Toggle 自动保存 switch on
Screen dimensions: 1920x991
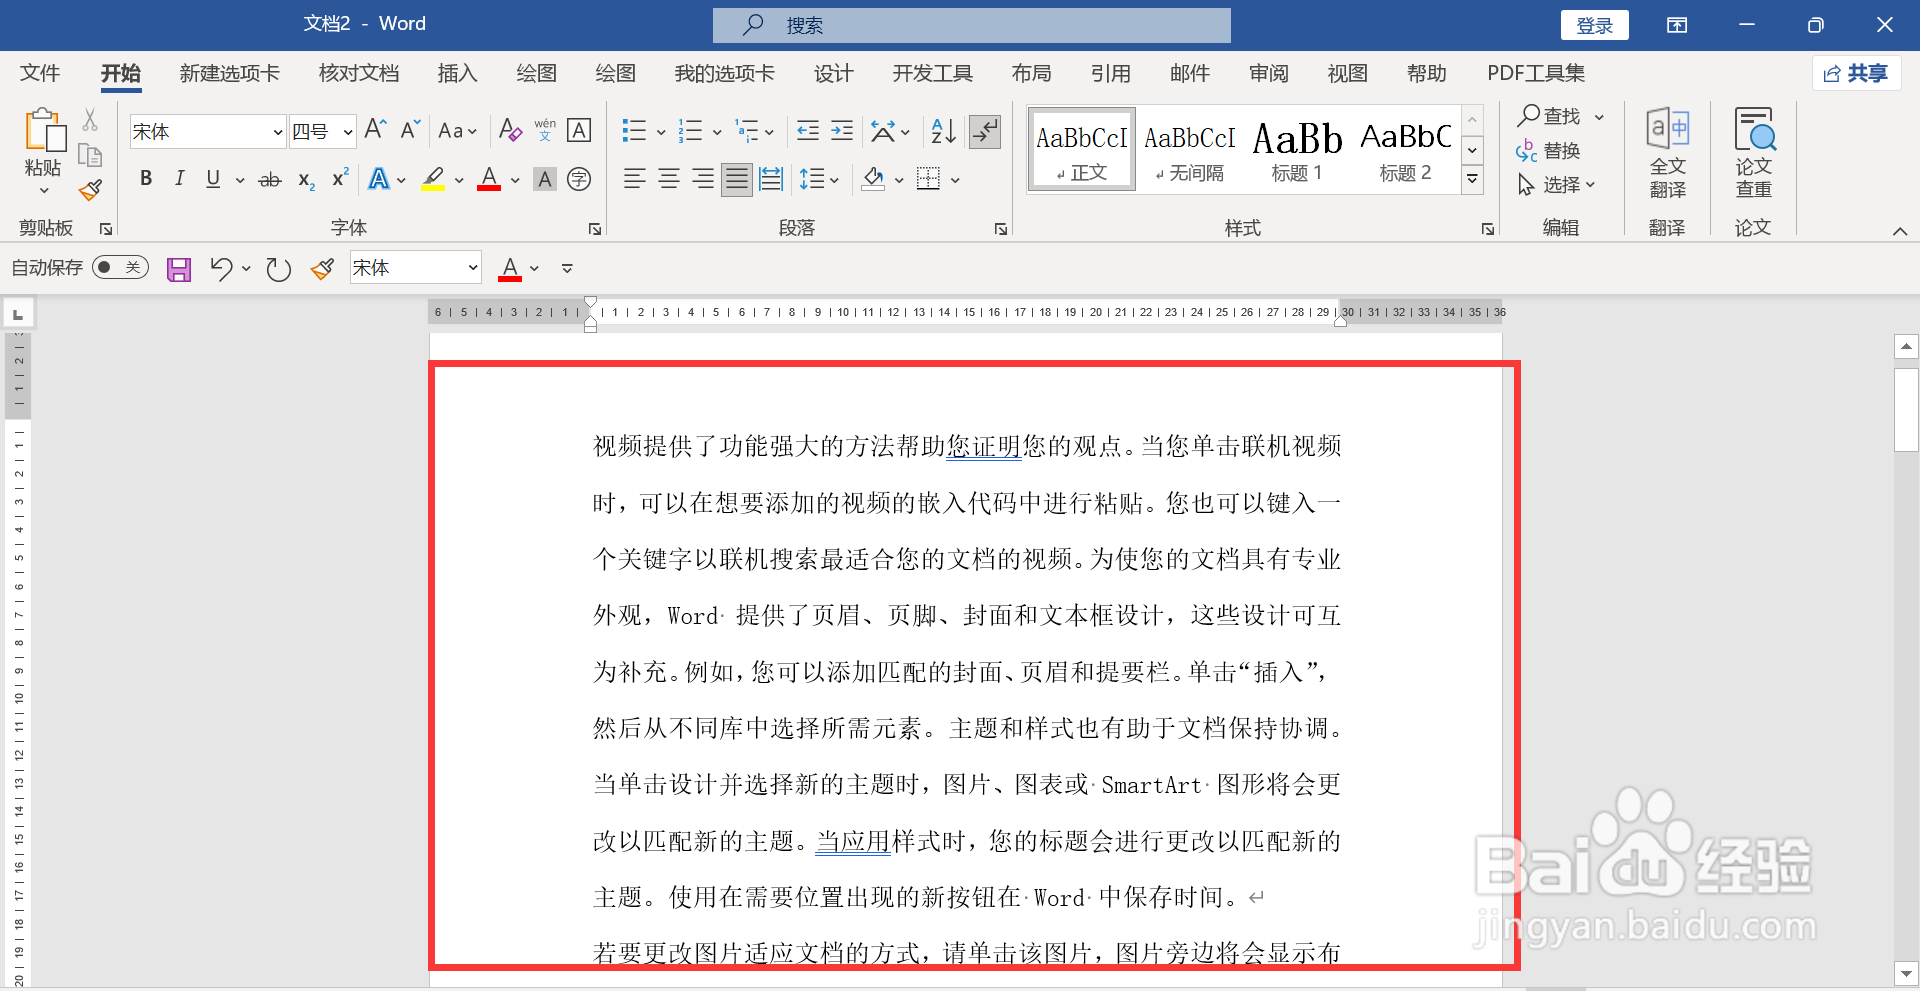click(x=119, y=267)
